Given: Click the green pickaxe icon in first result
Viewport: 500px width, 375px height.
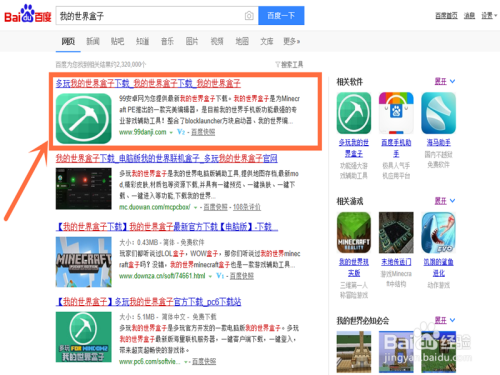Looking at the screenshot, I should pyautogui.click(x=84, y=119).
